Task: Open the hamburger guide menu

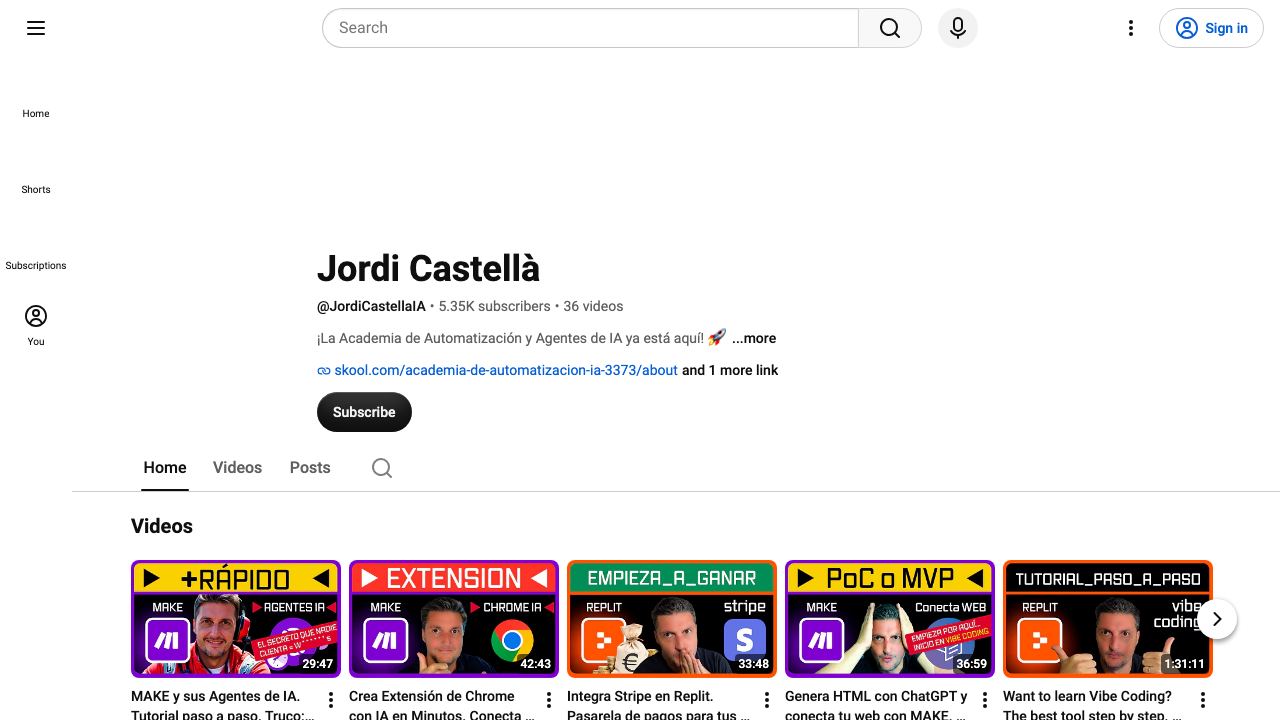Action: point(36,28)
